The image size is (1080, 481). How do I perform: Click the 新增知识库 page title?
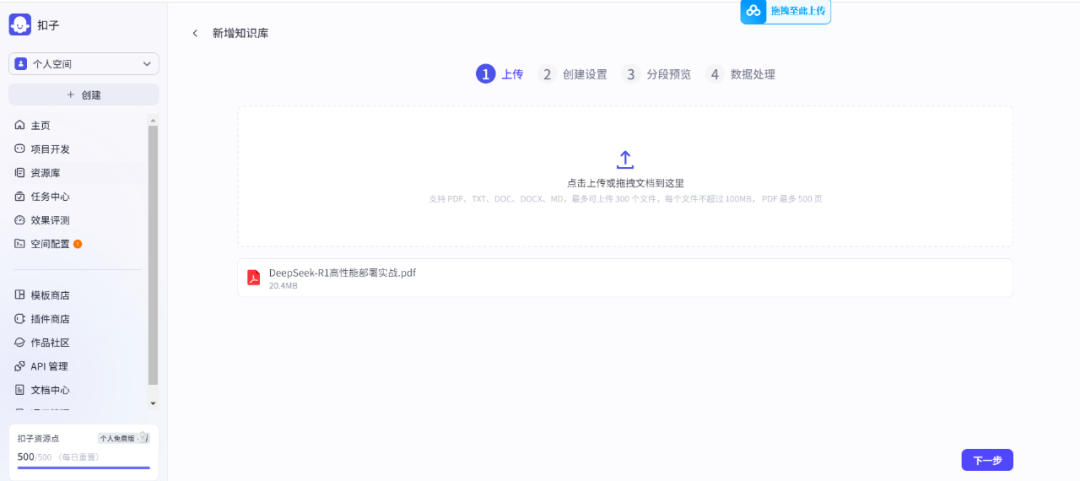click(240, 33)
